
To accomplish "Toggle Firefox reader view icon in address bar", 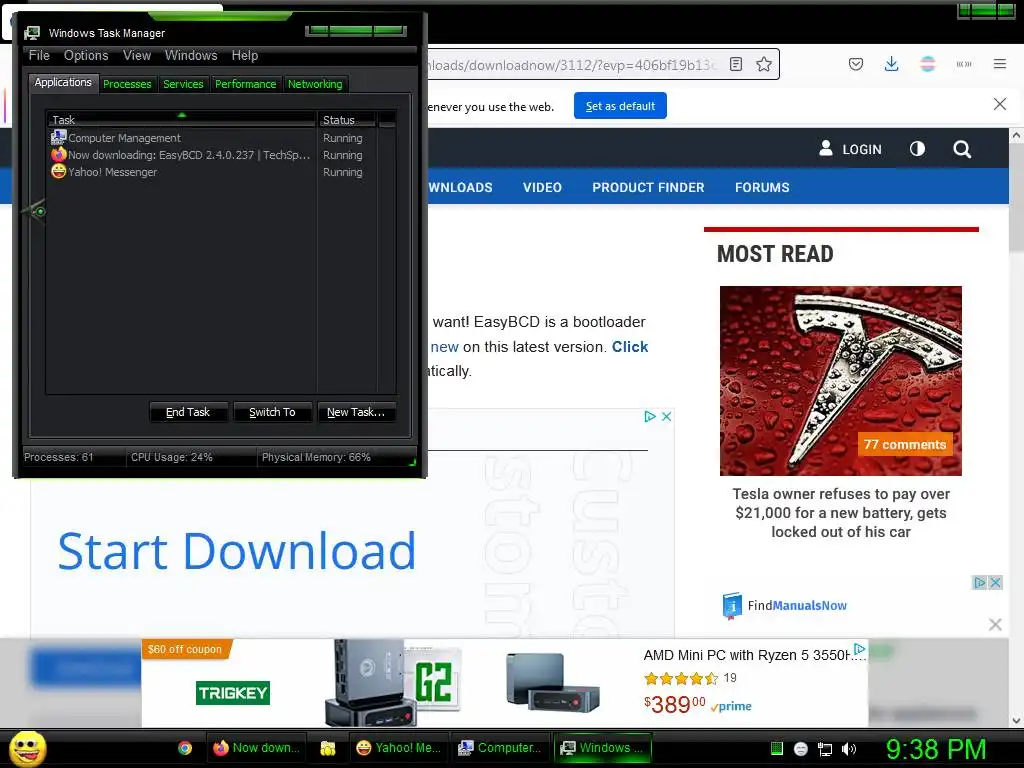I will click(736, 64).
